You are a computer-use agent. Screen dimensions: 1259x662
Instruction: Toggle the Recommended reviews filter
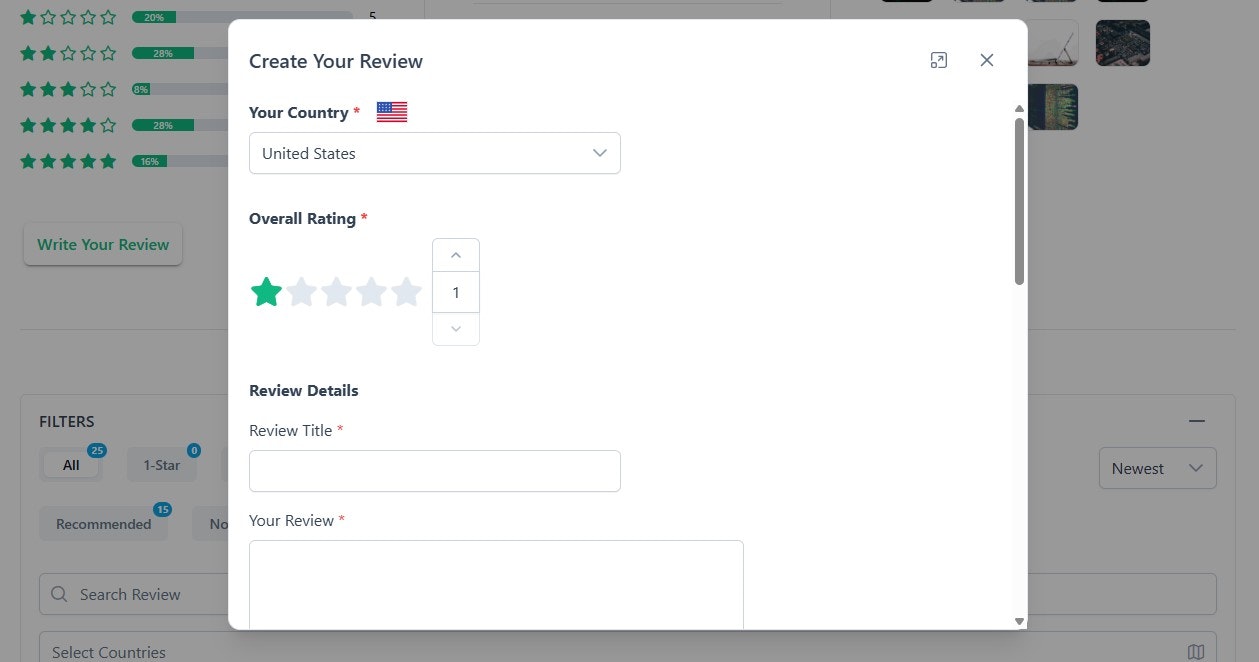pos(103,523)
